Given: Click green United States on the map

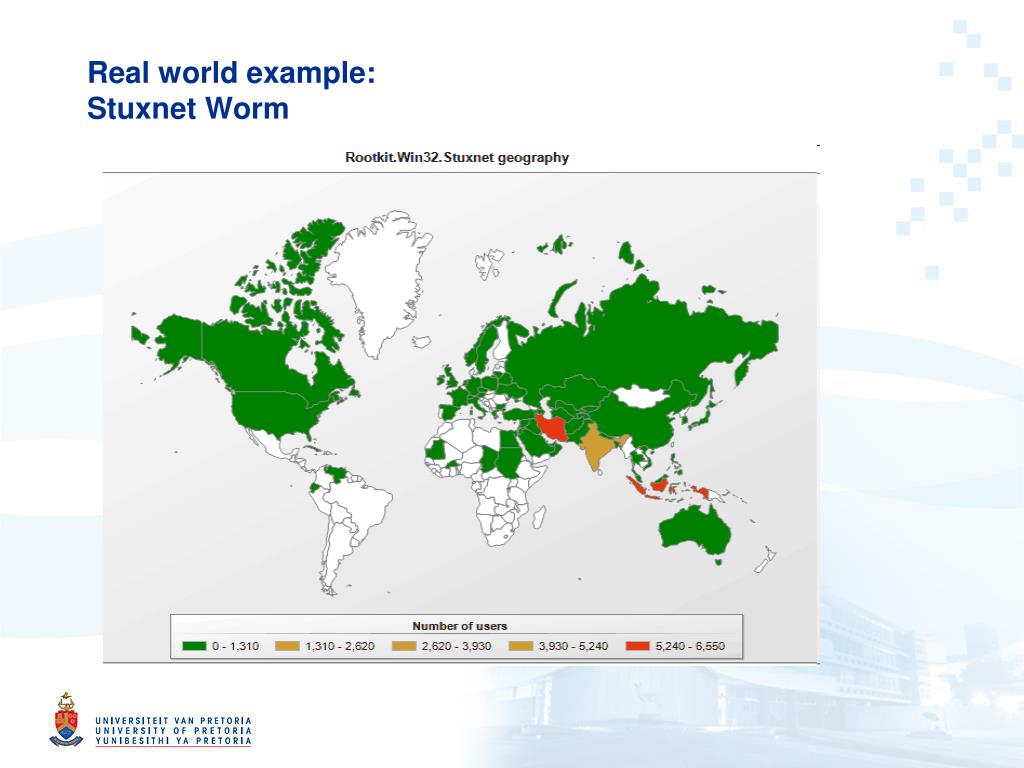Looking at the screenshot, I should [x=274, y=413].
